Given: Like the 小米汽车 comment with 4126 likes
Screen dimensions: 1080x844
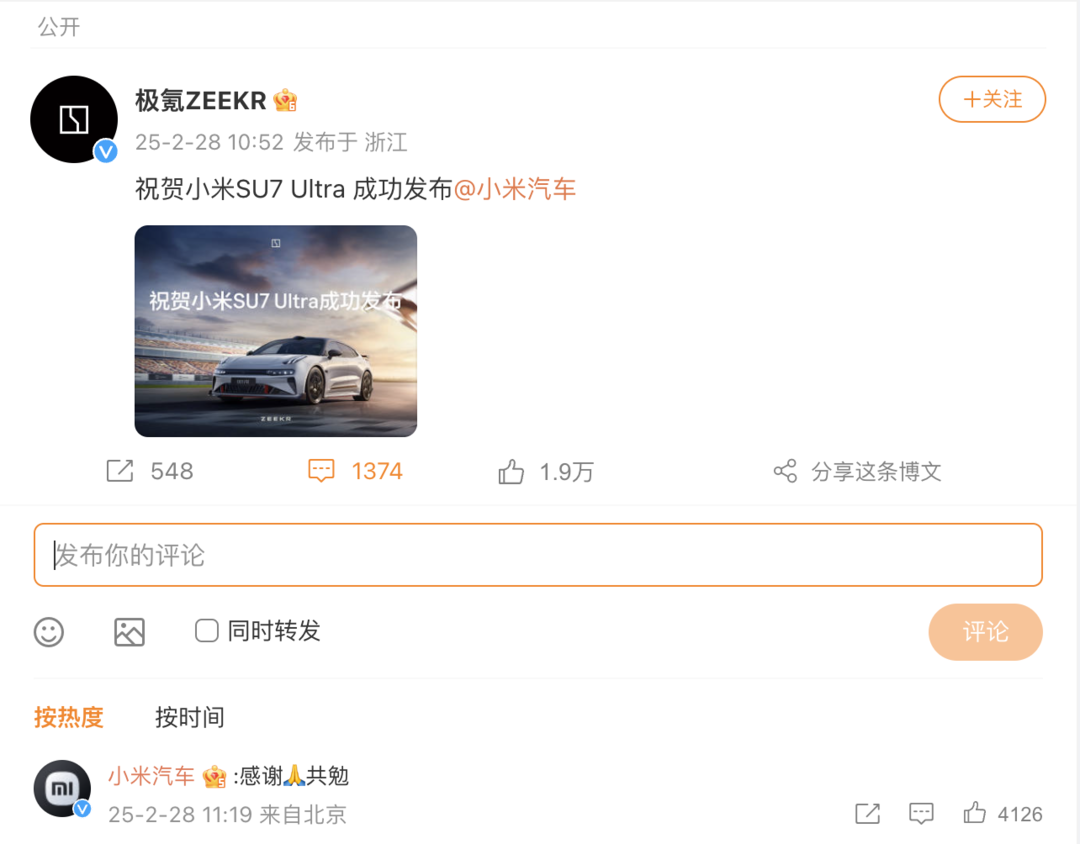Looking at the screenshot, I should (x=975, y=814).
